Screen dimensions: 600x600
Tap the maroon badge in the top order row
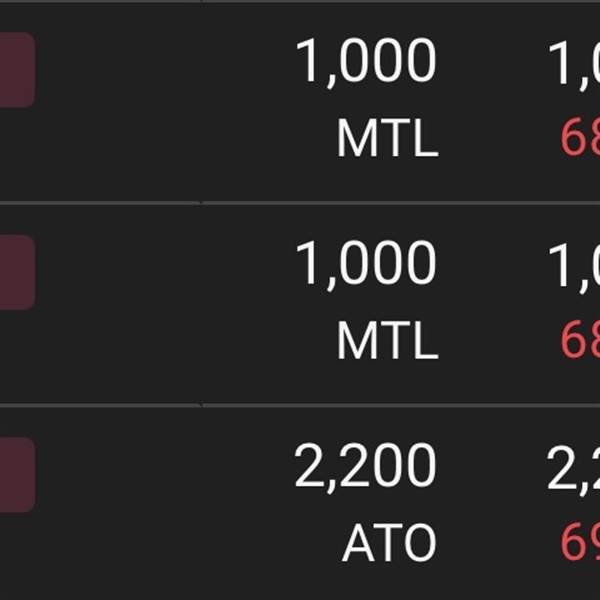(18, 70)
